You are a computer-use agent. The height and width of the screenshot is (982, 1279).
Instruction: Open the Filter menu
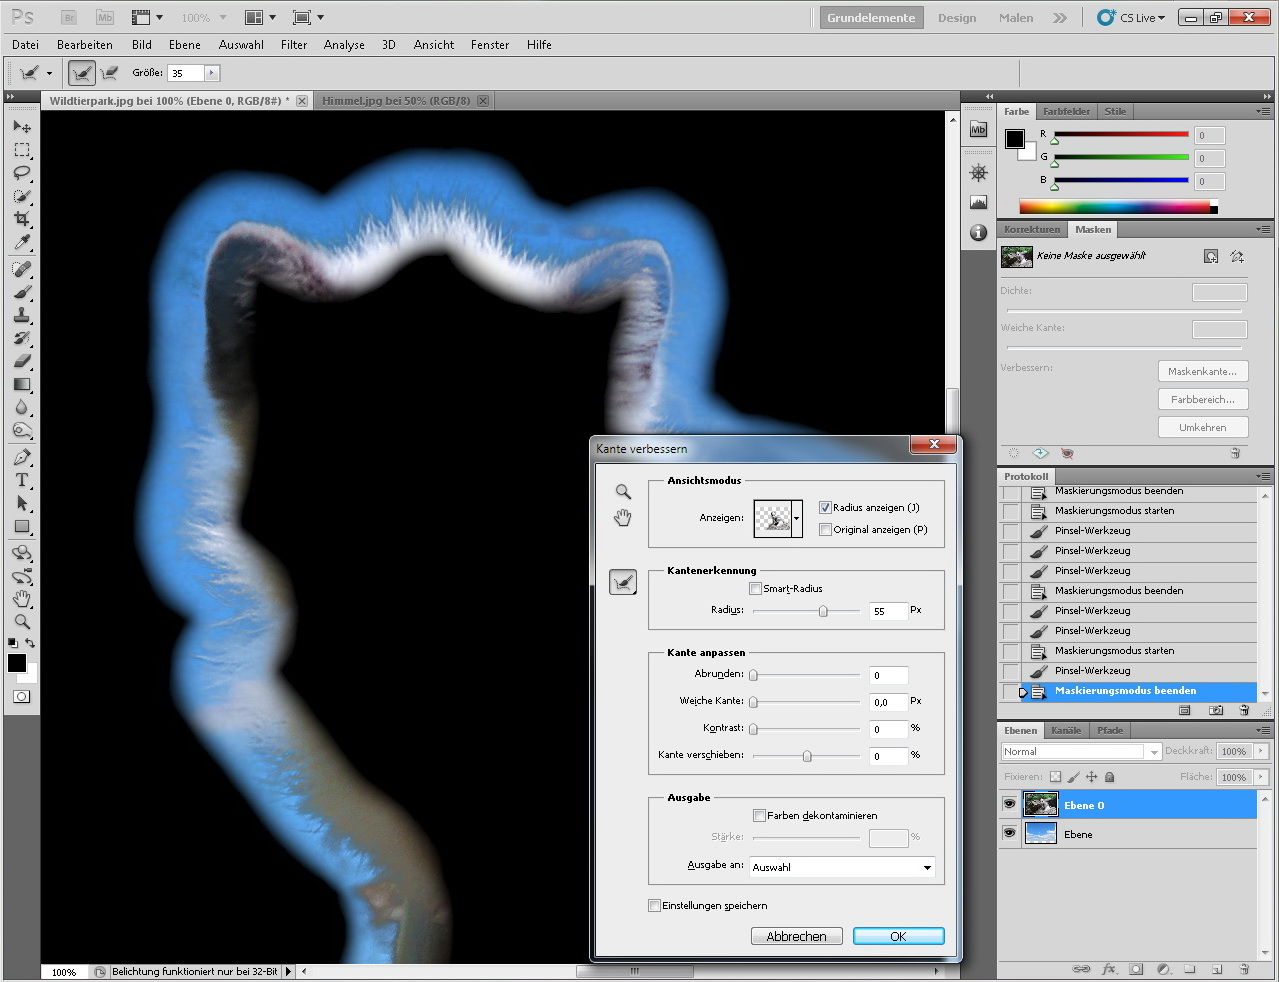pyautogui.click(x=294, y=45)
